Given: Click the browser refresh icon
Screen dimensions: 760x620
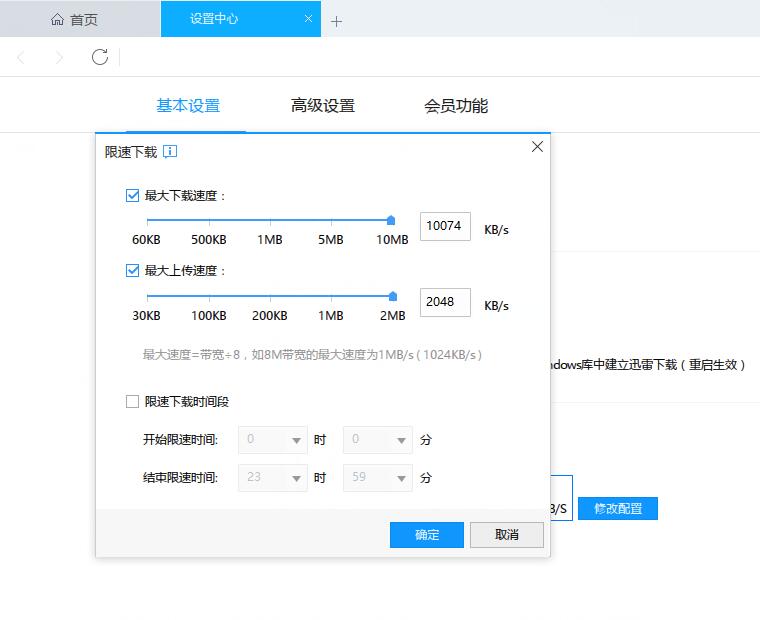Looking at the screenshot, I should coord(100,57).
